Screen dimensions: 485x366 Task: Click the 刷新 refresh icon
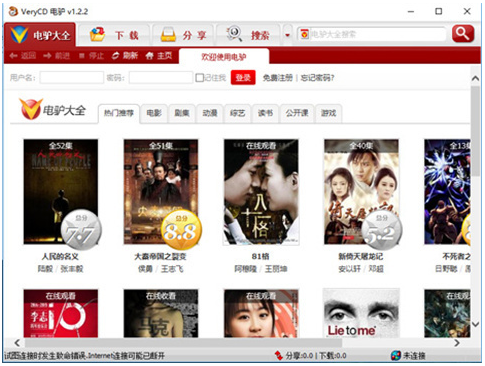point(115,56)
